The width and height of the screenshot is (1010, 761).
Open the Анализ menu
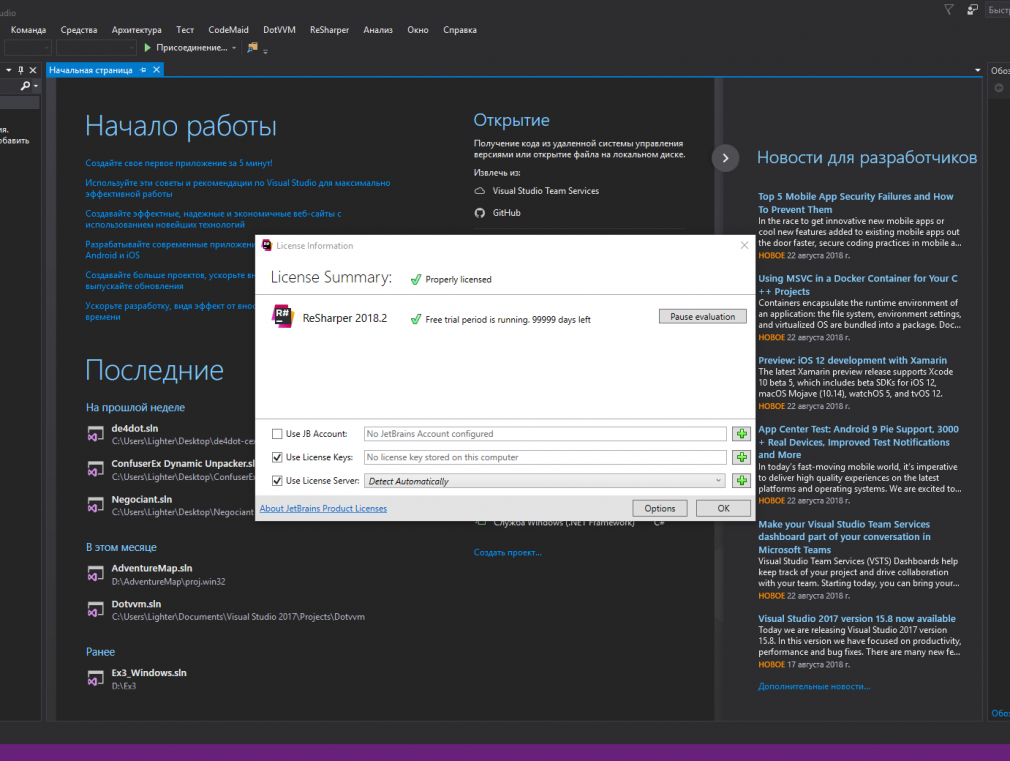coord(377,30)
